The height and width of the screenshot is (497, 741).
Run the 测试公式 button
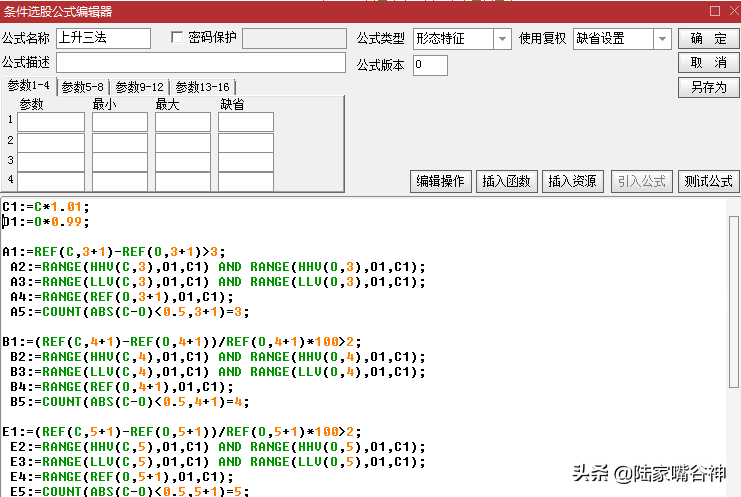708,181
